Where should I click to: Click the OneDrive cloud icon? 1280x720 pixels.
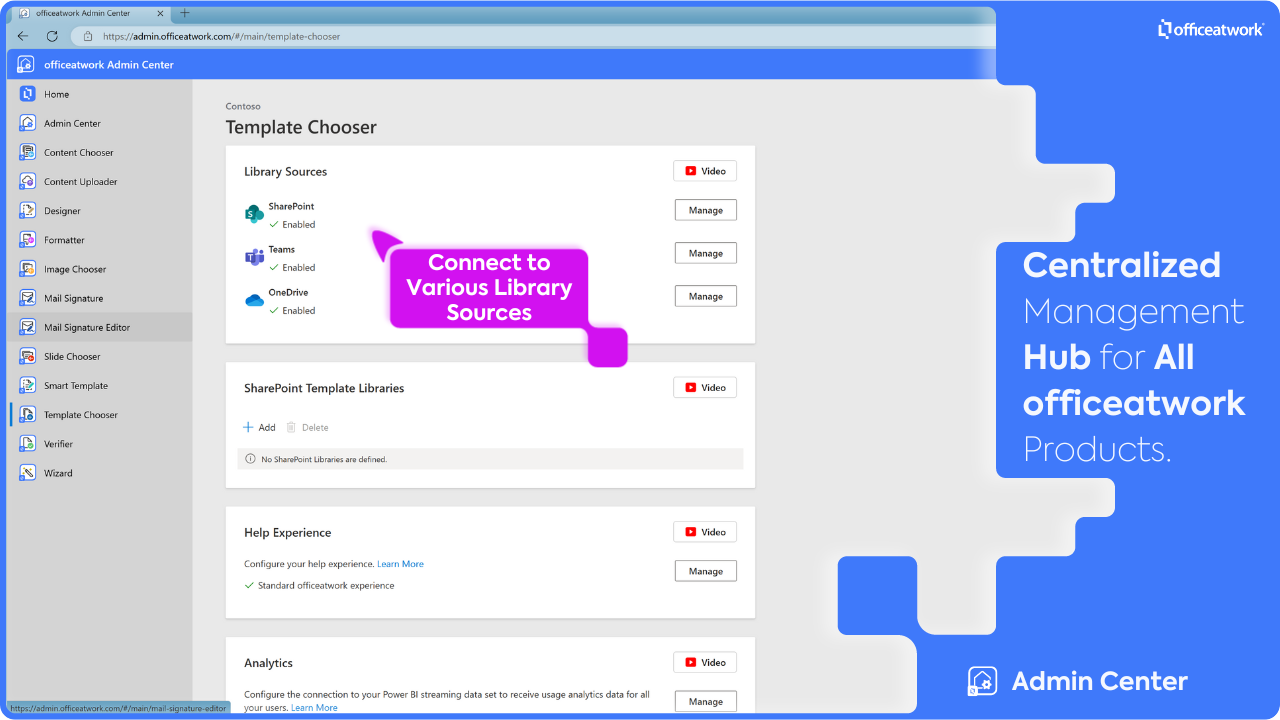click(x=254, y=300)
